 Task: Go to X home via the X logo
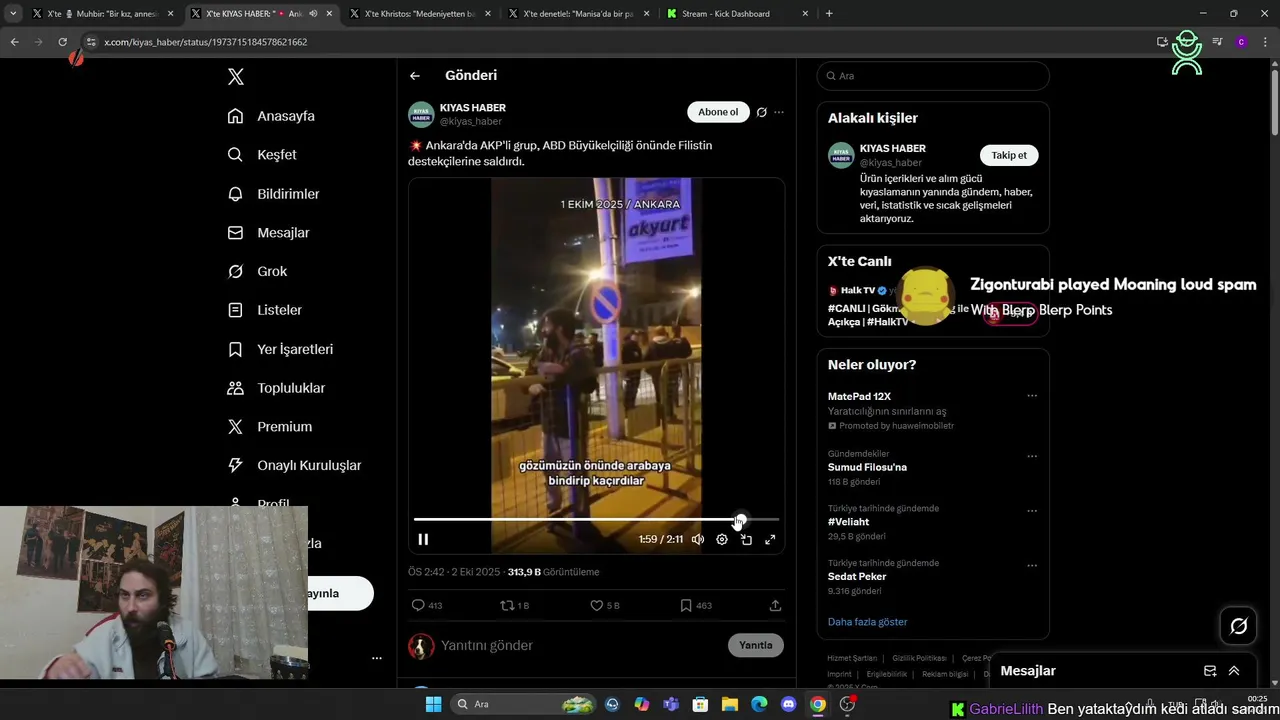pyautogui.click(x=235, y=77)
